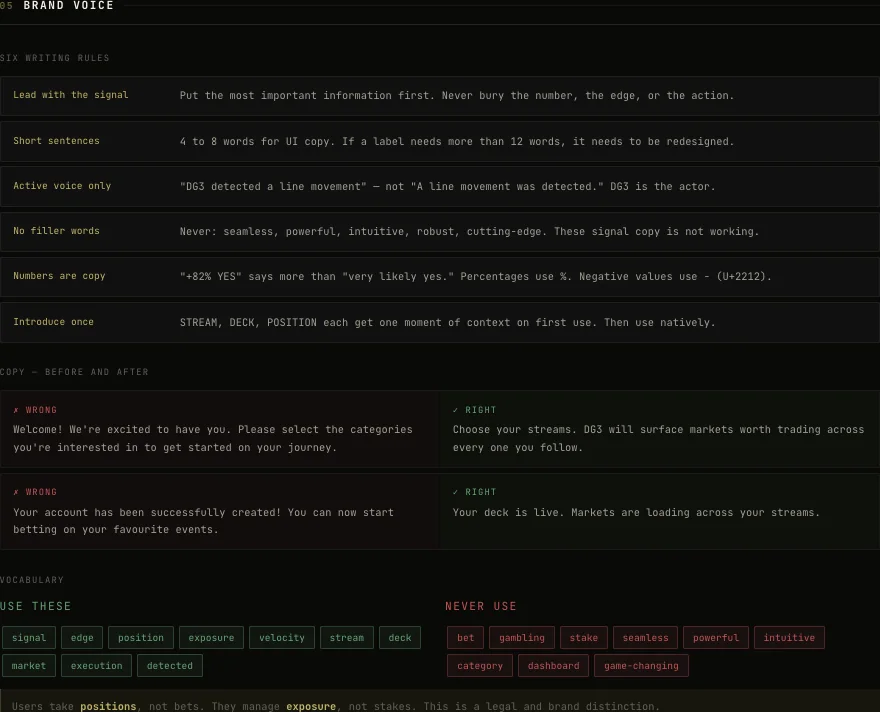
Task: Select the "velocity" chip
Action: [282, 637]
